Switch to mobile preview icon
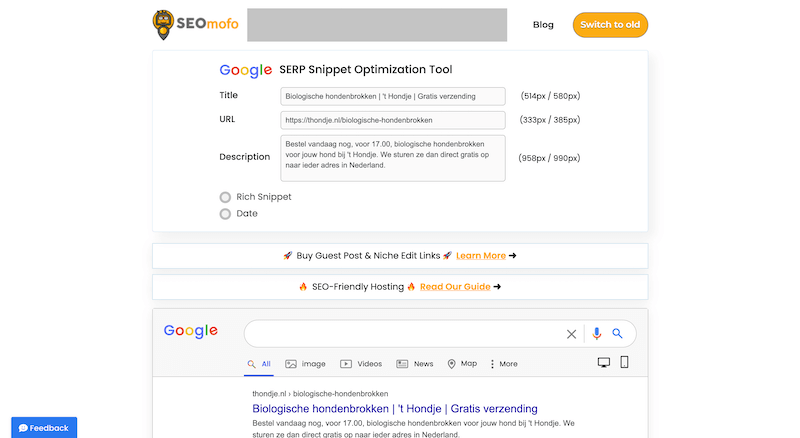 point(624,363)
